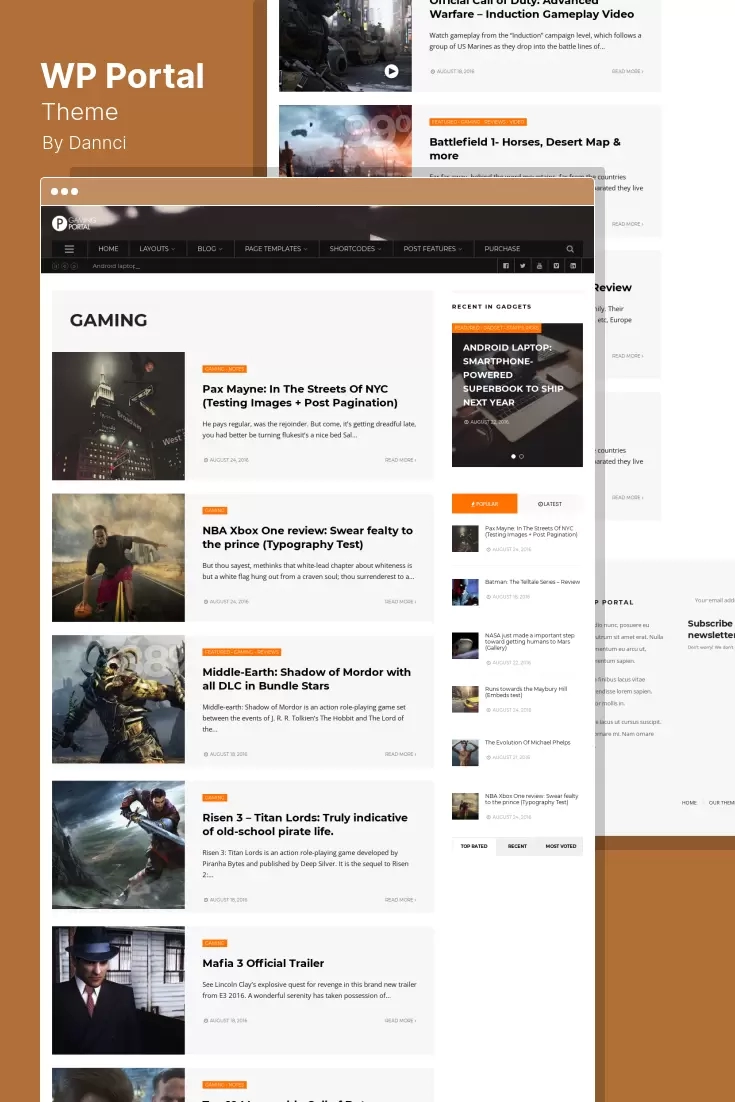The height and width of the screenshot is (1102, 735).
Task: Click the next headline ticker arrow
Action: click(74, 266)
